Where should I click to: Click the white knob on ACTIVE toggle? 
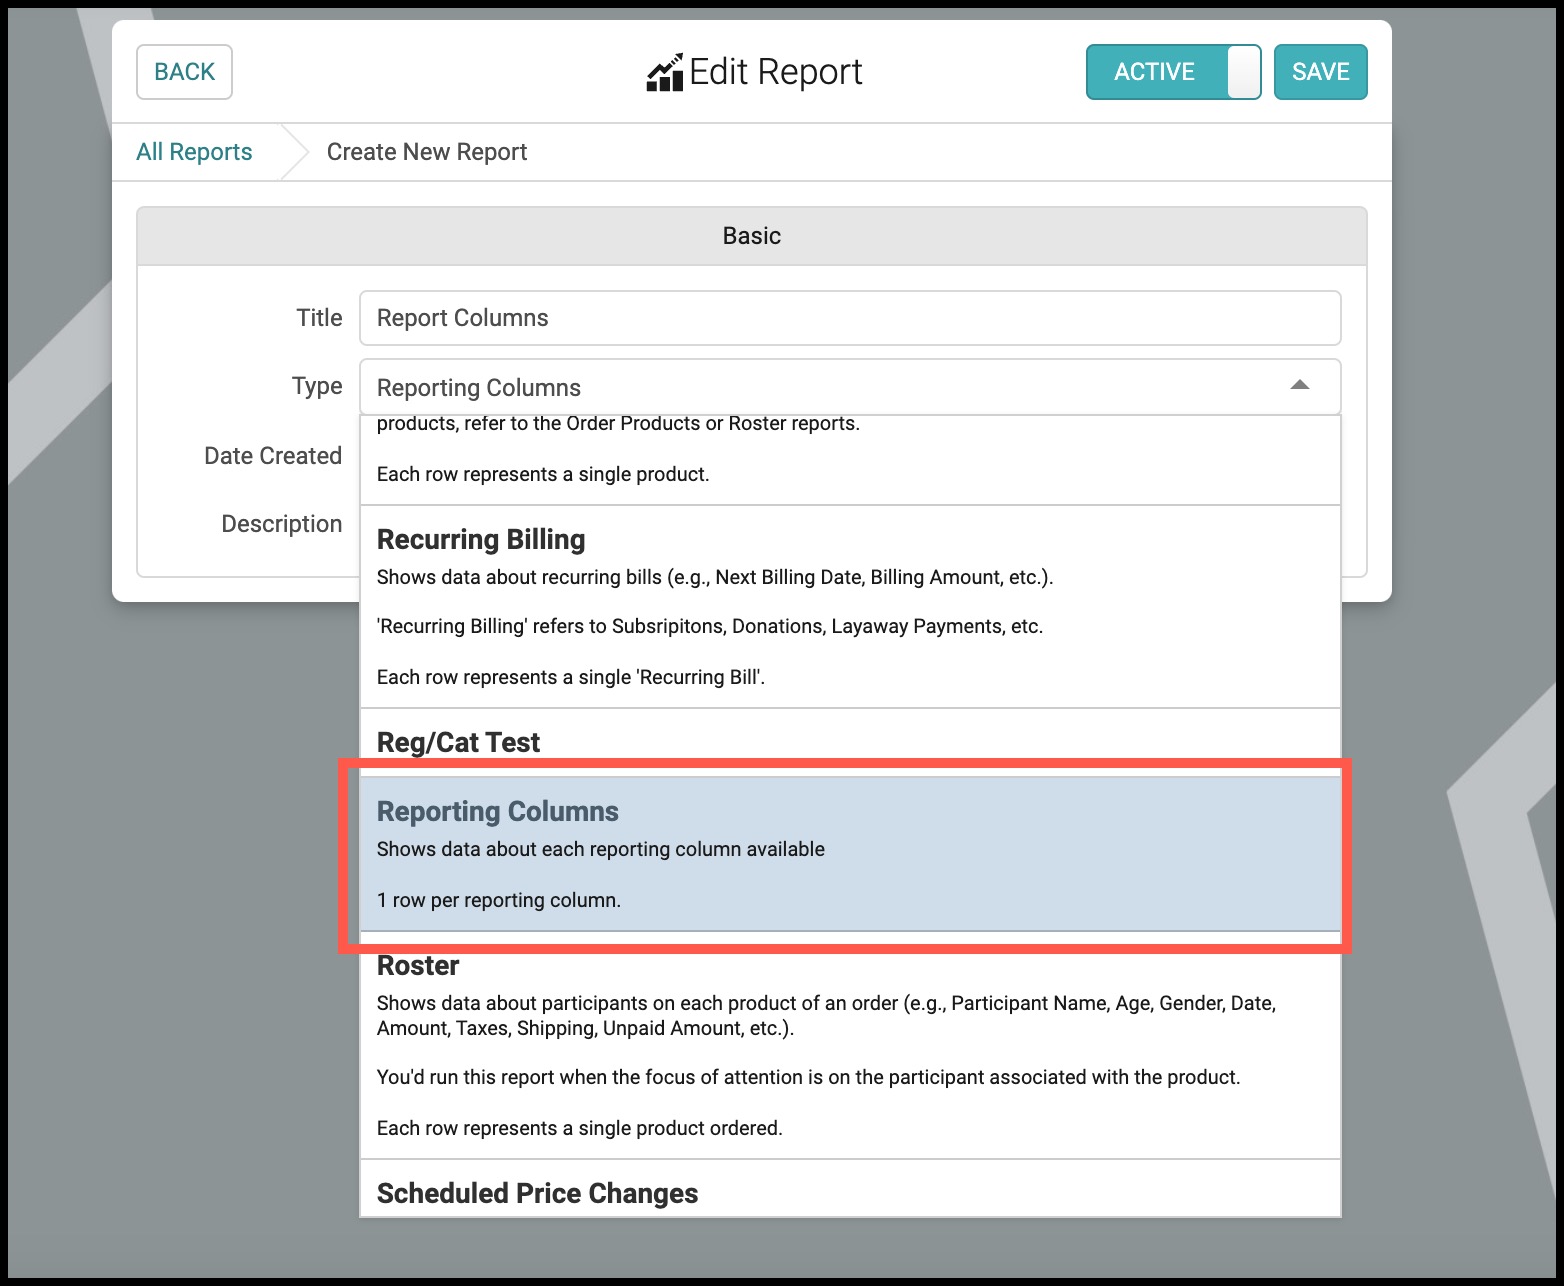click(x=1243, y=72)
